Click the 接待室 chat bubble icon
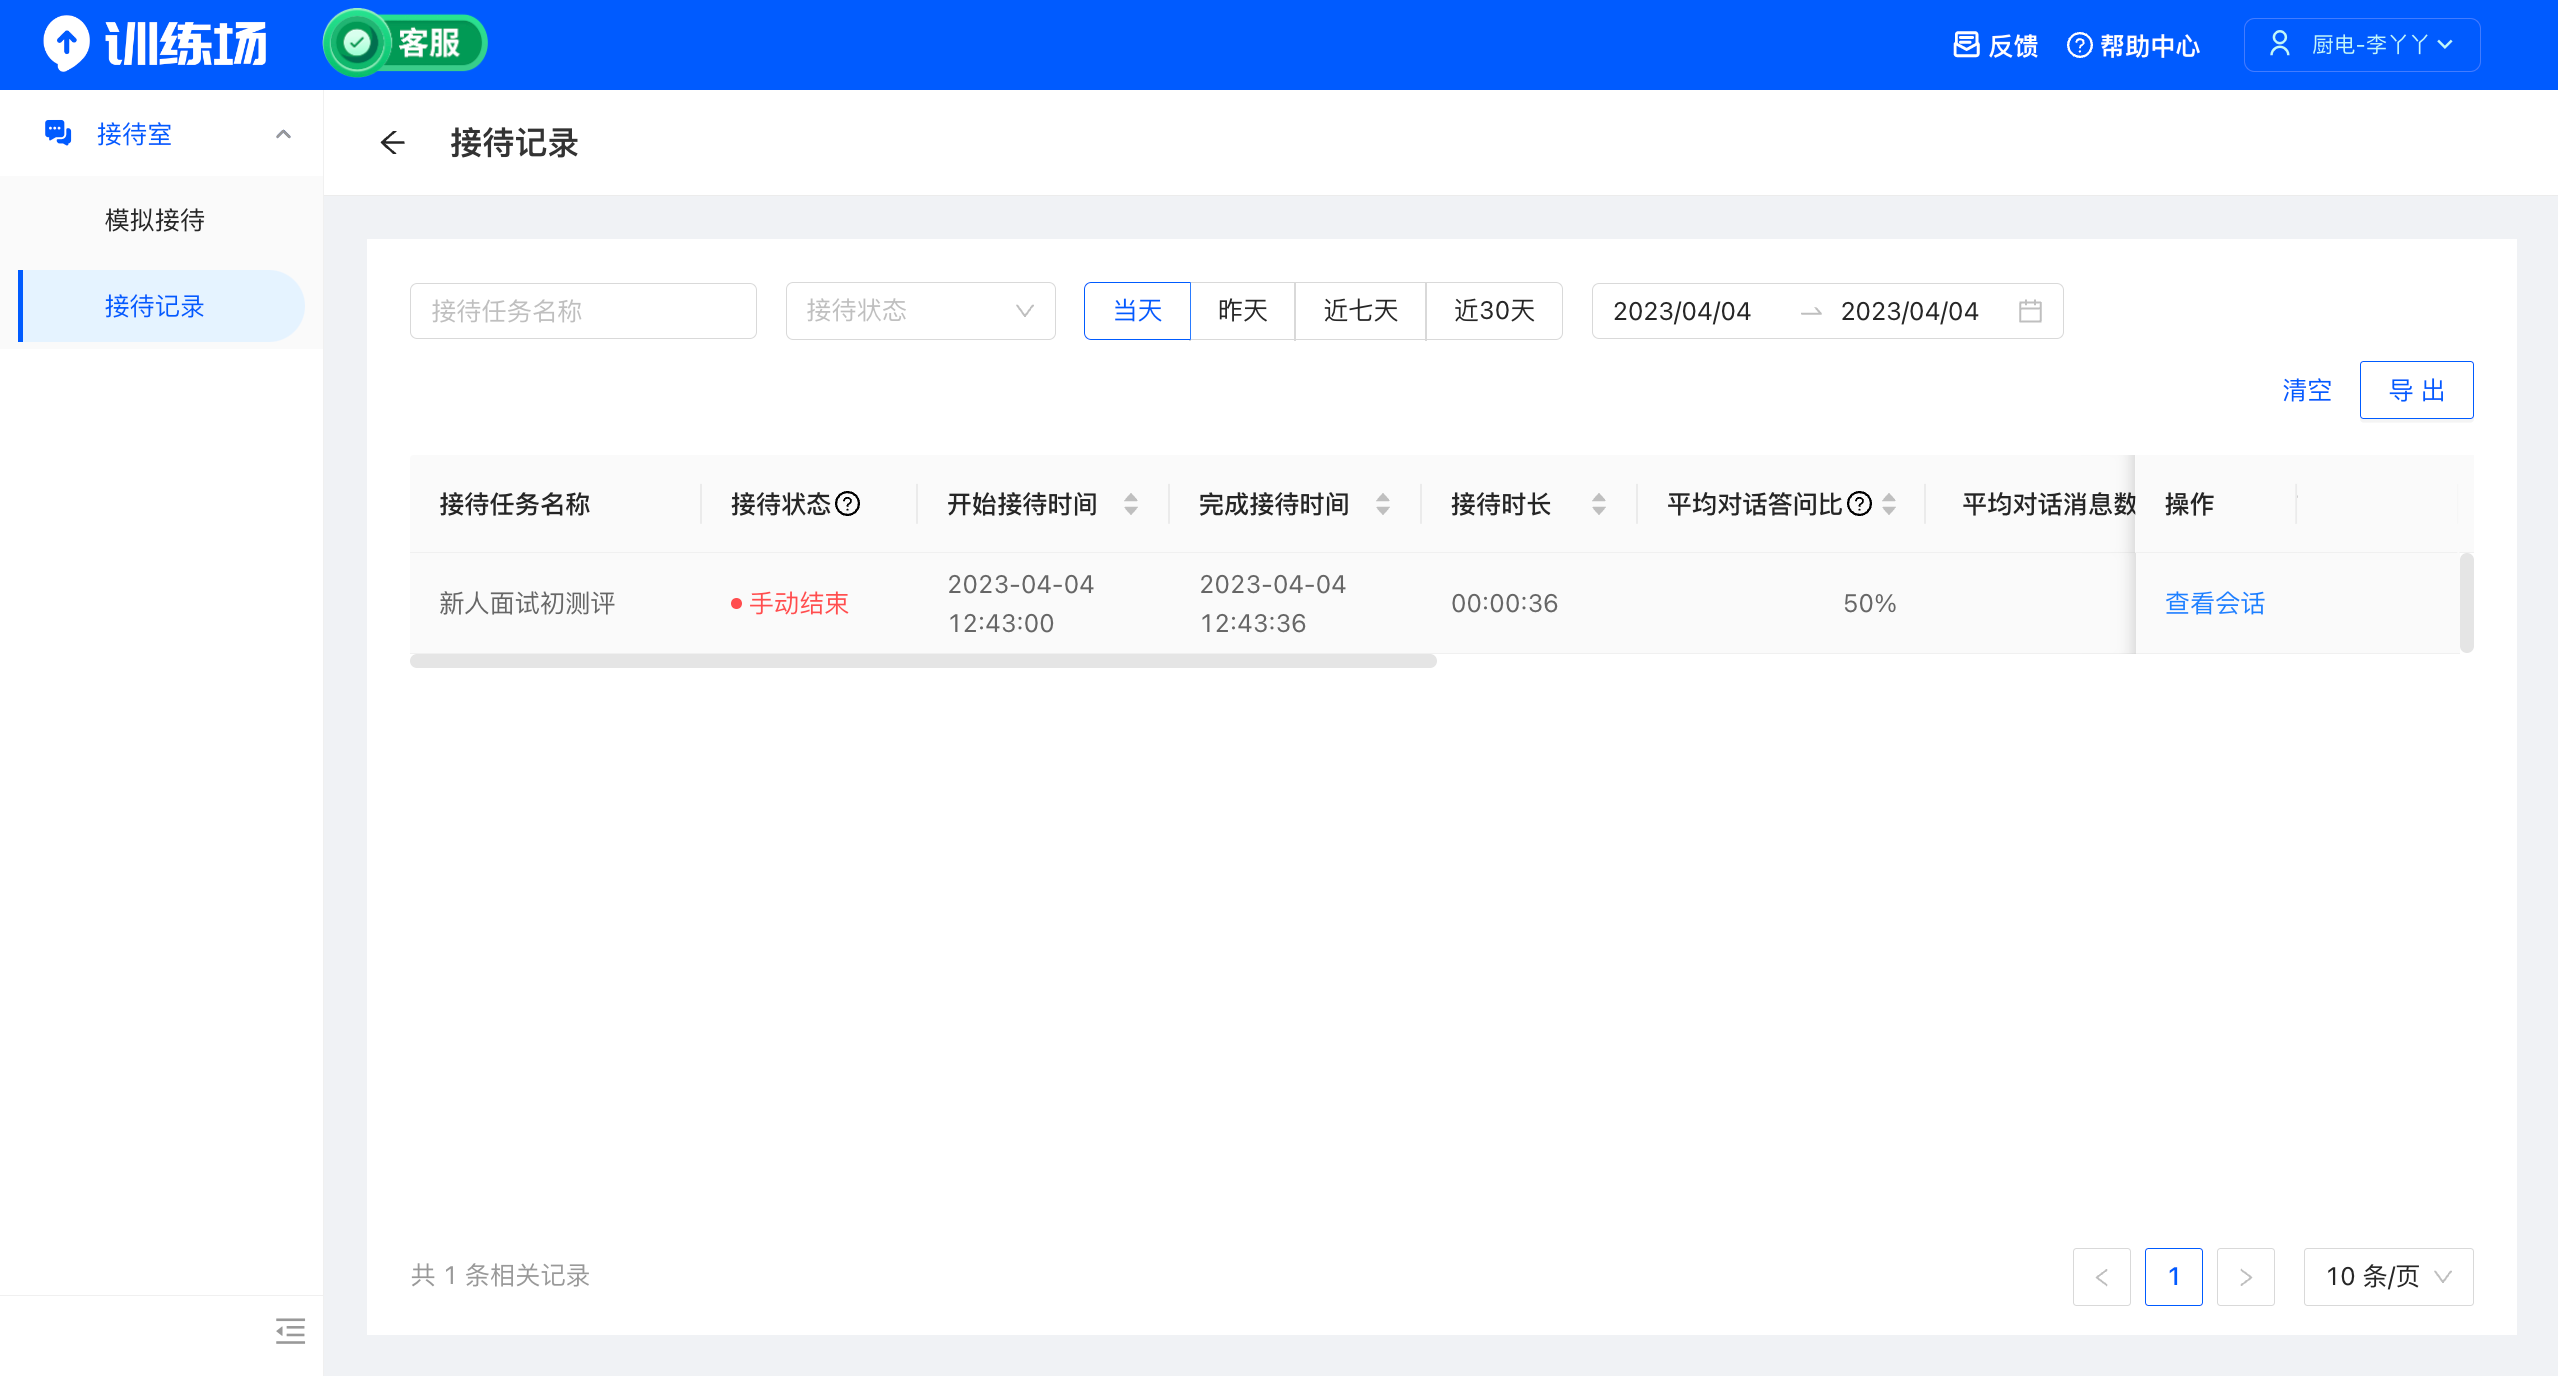Viewport: 2558px width, 1376px height. click(x=58, y=133)
